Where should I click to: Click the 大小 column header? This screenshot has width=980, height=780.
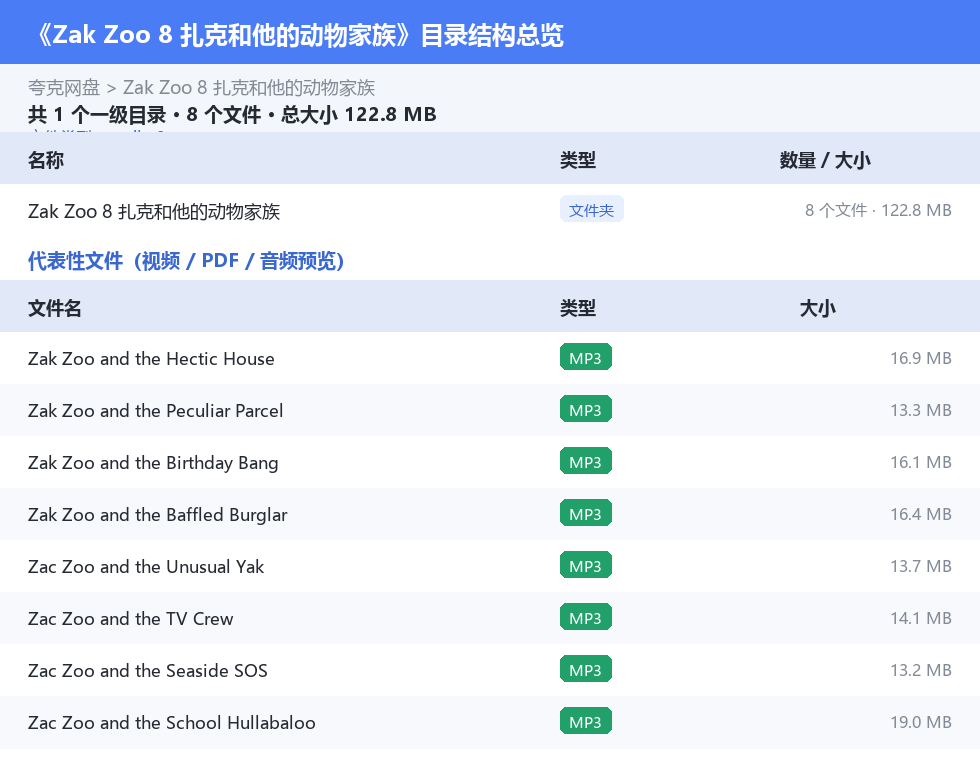pos(818,308)
